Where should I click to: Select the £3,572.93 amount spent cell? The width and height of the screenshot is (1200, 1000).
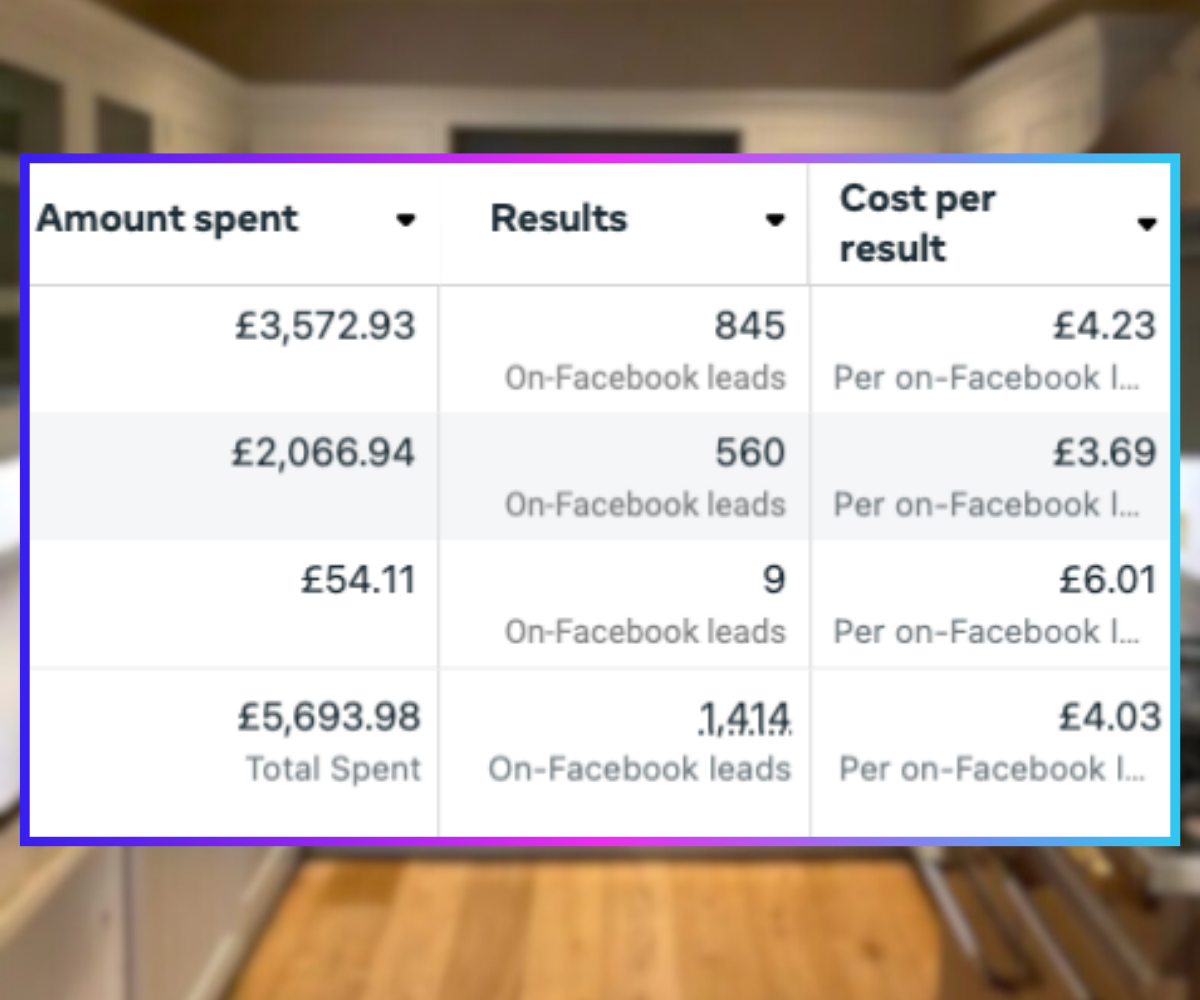coord(325,327)
